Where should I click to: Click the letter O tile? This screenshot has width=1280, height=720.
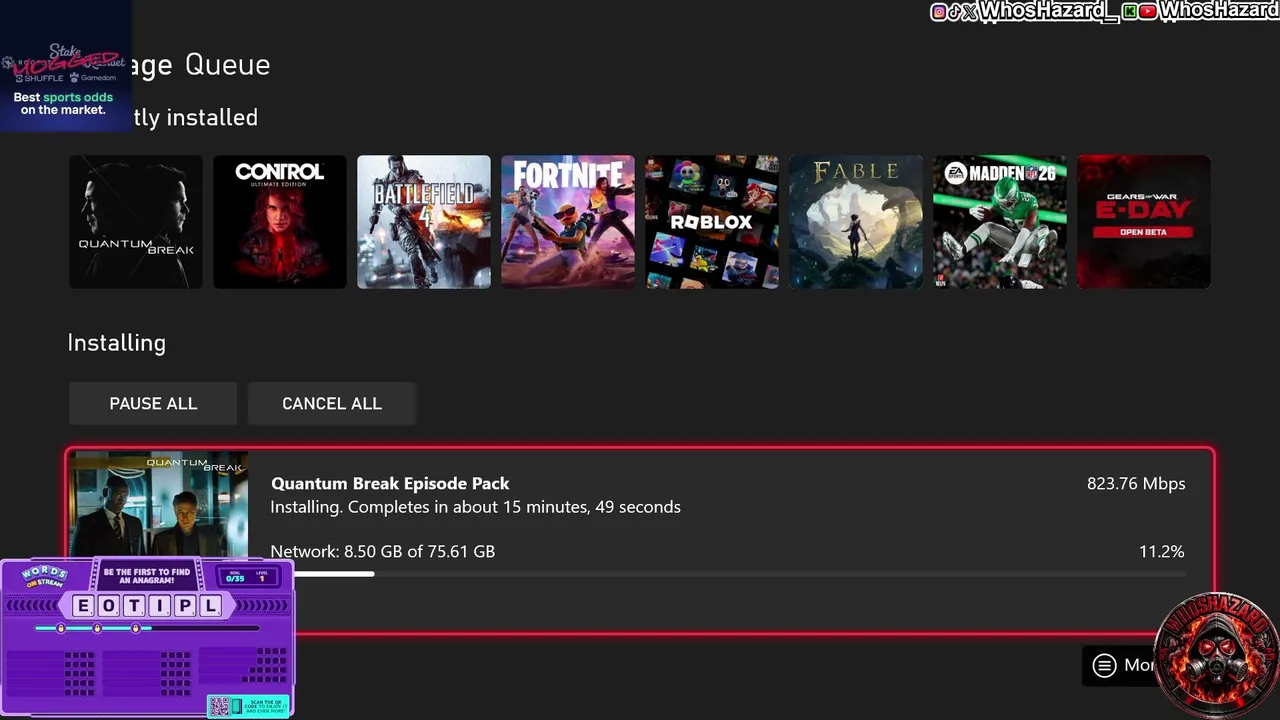coord(109,606)
